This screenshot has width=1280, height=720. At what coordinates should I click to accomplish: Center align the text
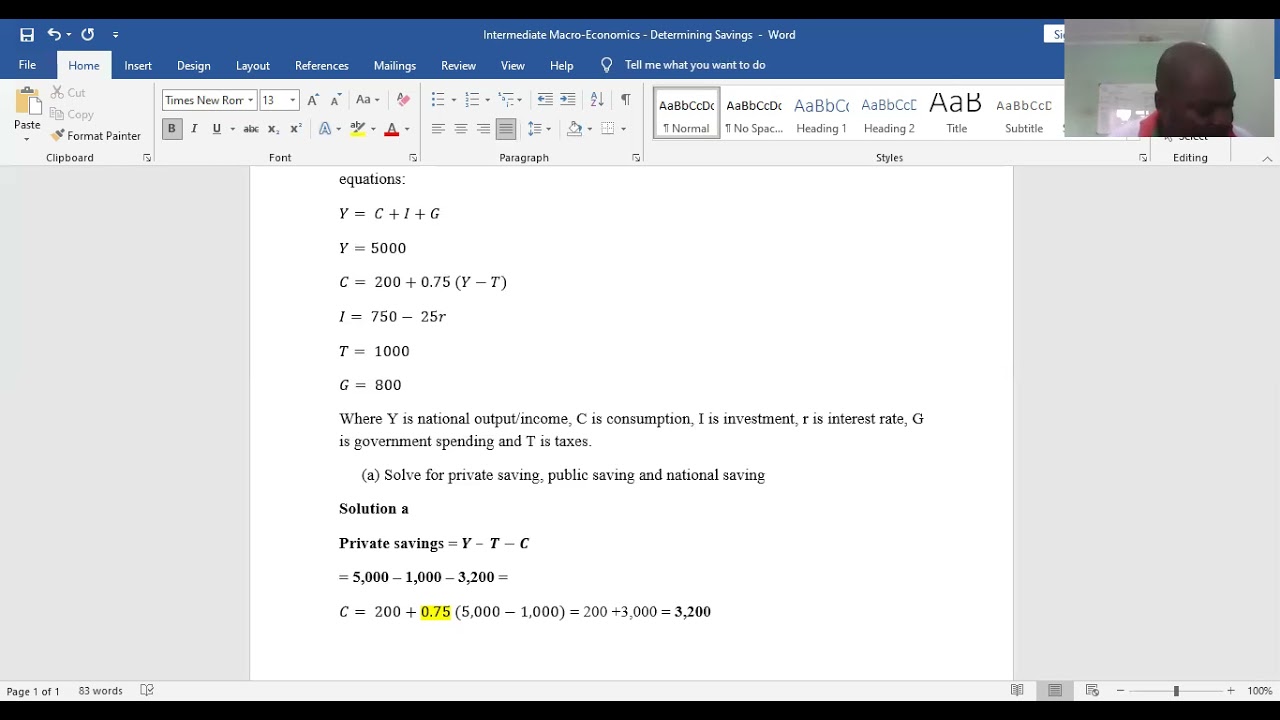(x=461, y=129)
